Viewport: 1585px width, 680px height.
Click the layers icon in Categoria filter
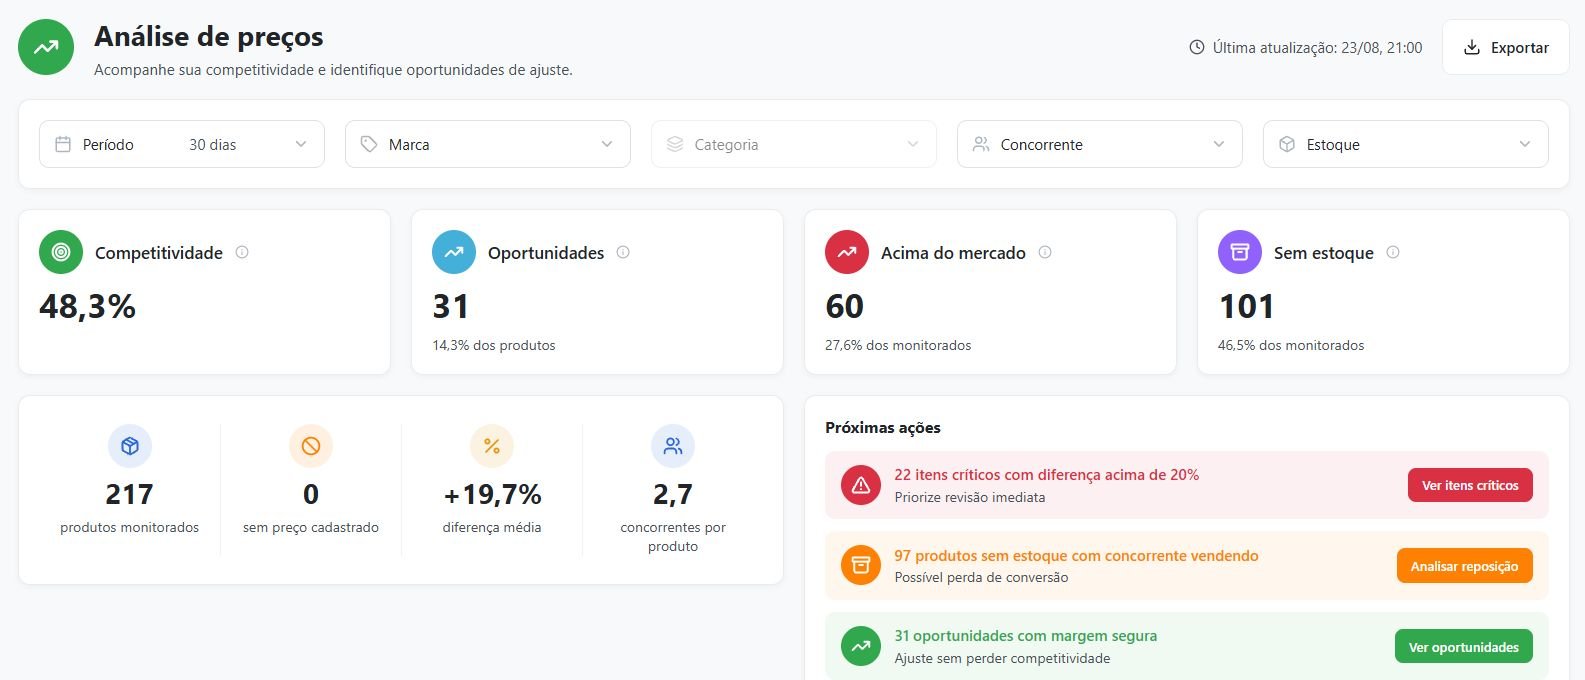tap(675, 144)
